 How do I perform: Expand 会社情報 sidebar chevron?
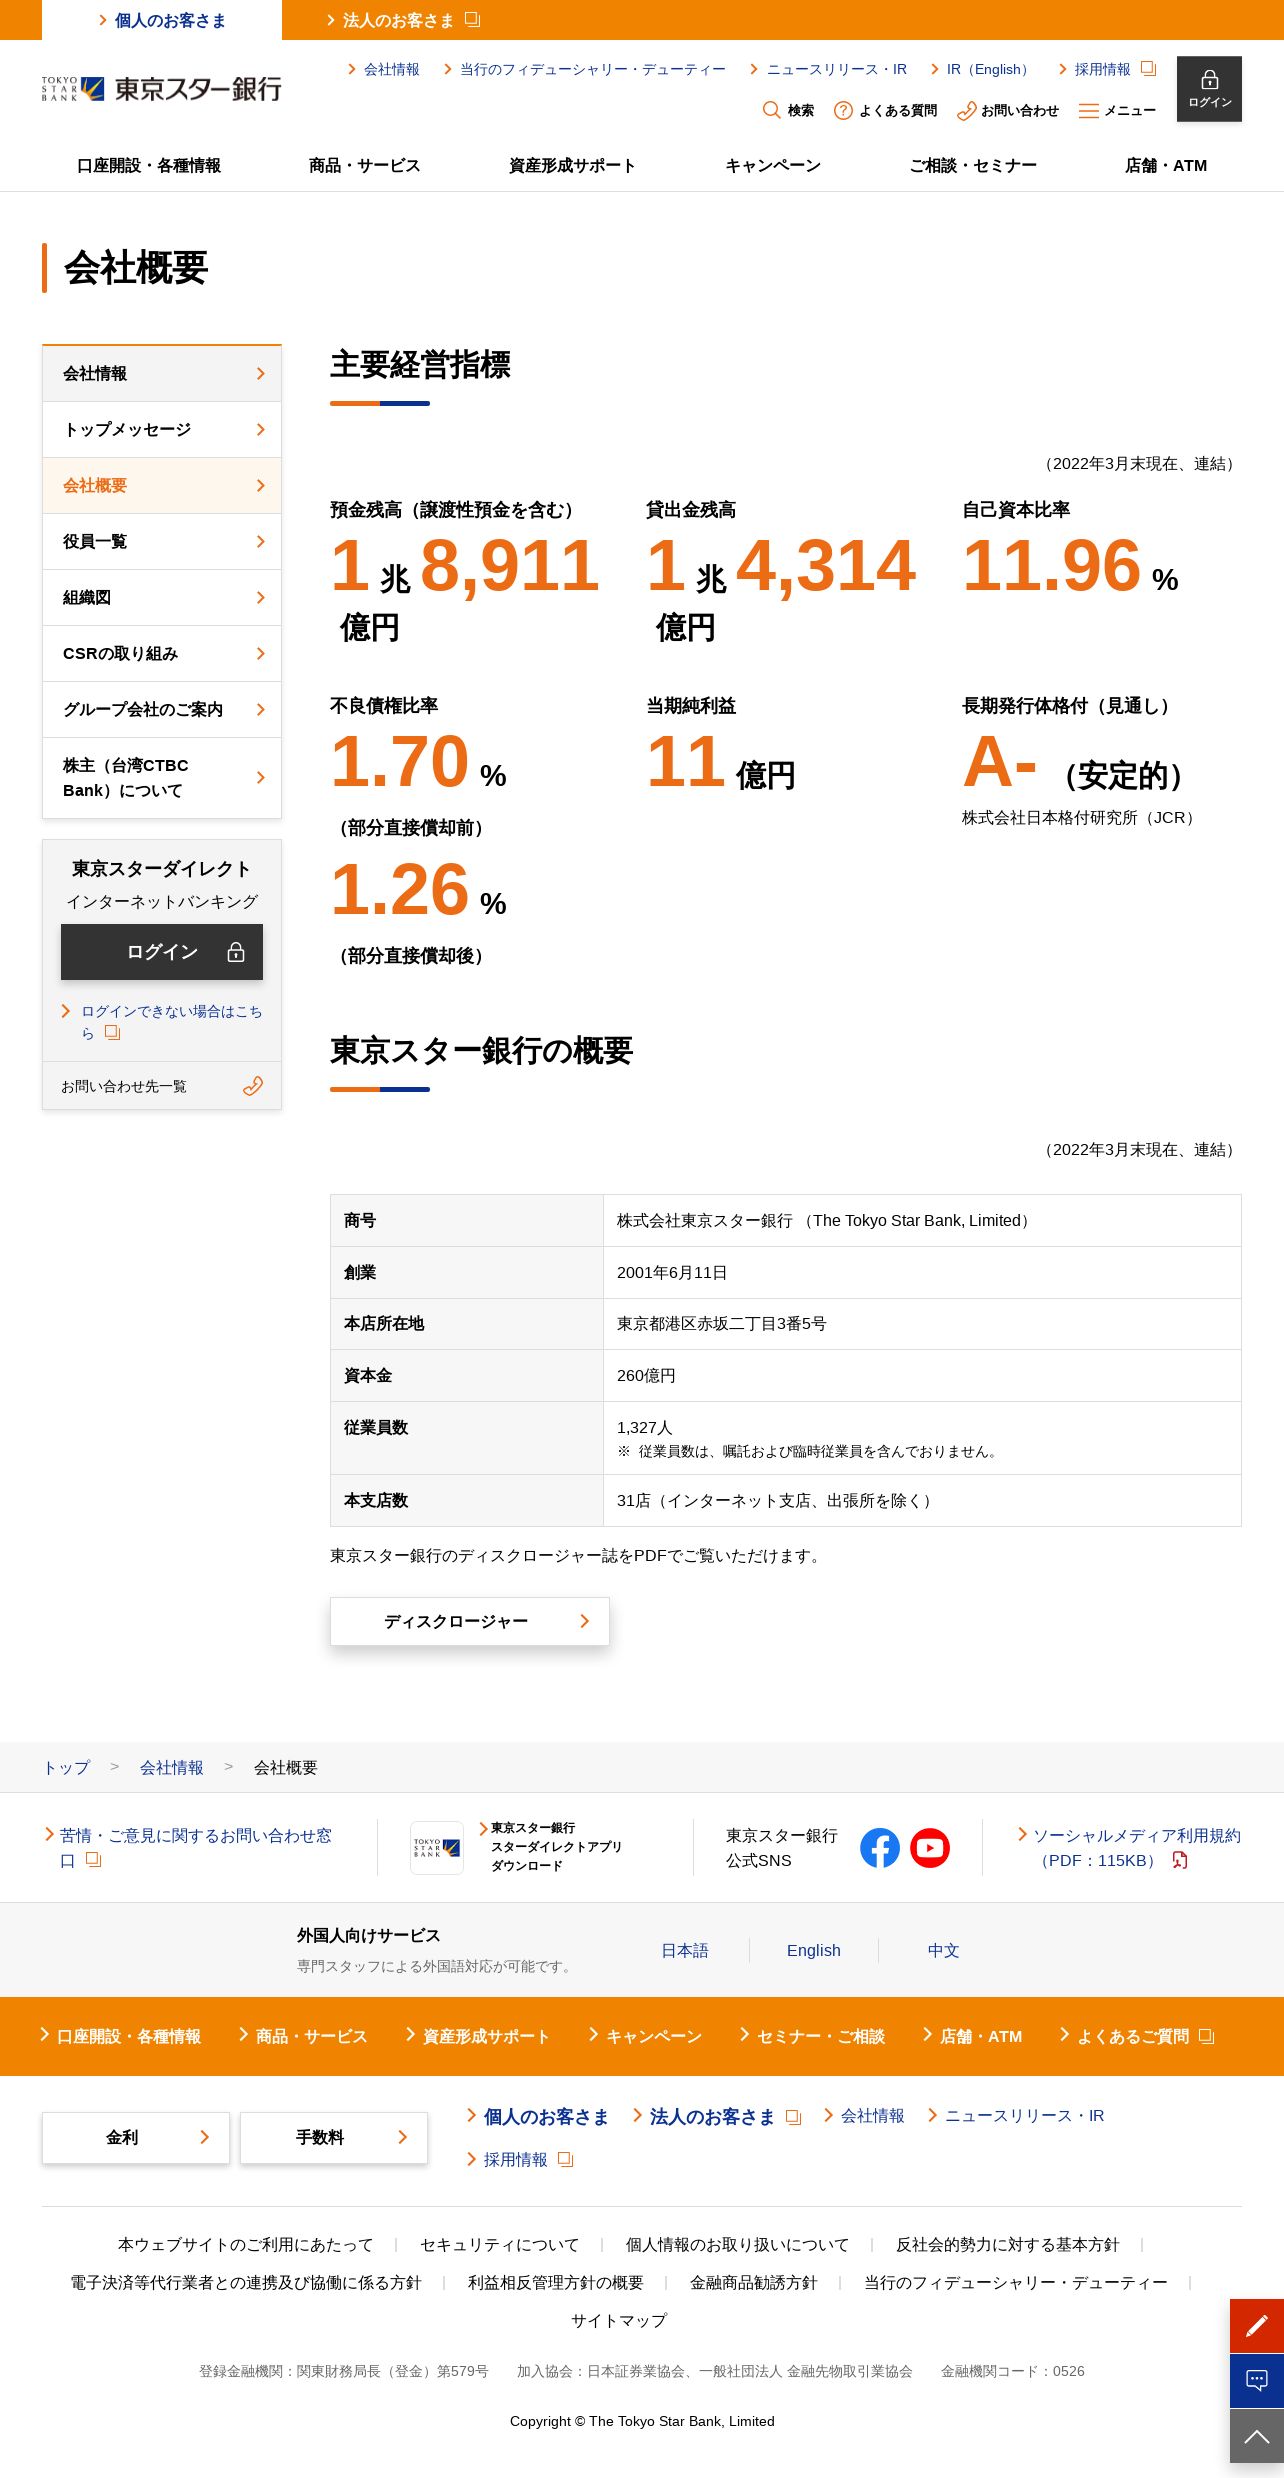pyautogui.click(x=261, y=373)
